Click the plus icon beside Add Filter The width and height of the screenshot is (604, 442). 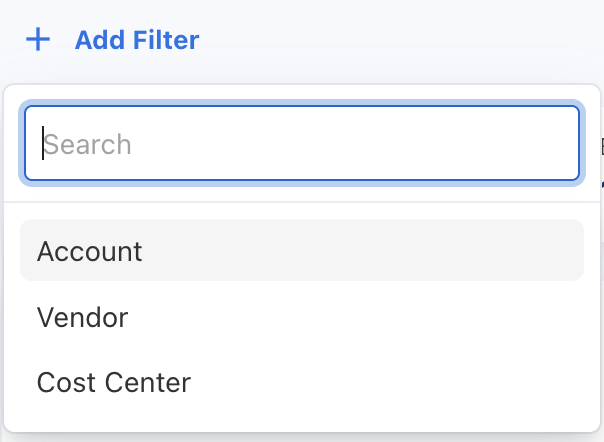coord(38,40)
